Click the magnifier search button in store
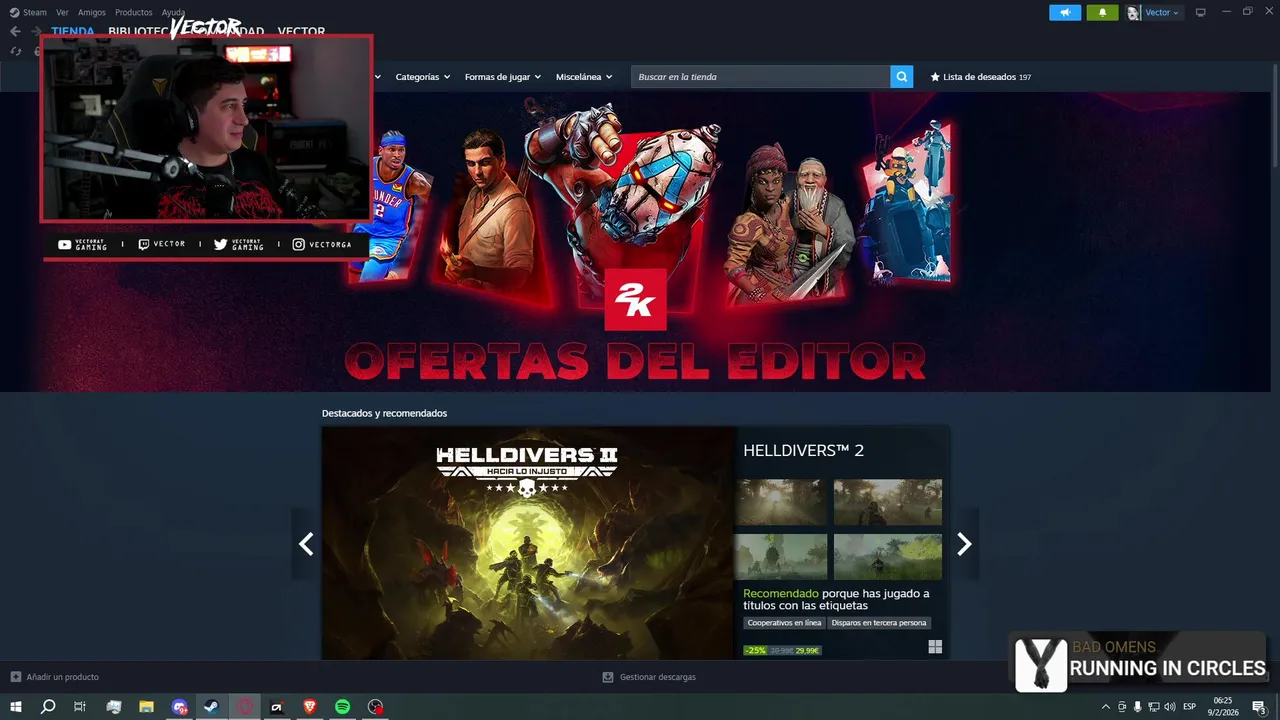Image resolution: width=1280 pixels, height=720 pixels. pos(901,77)
